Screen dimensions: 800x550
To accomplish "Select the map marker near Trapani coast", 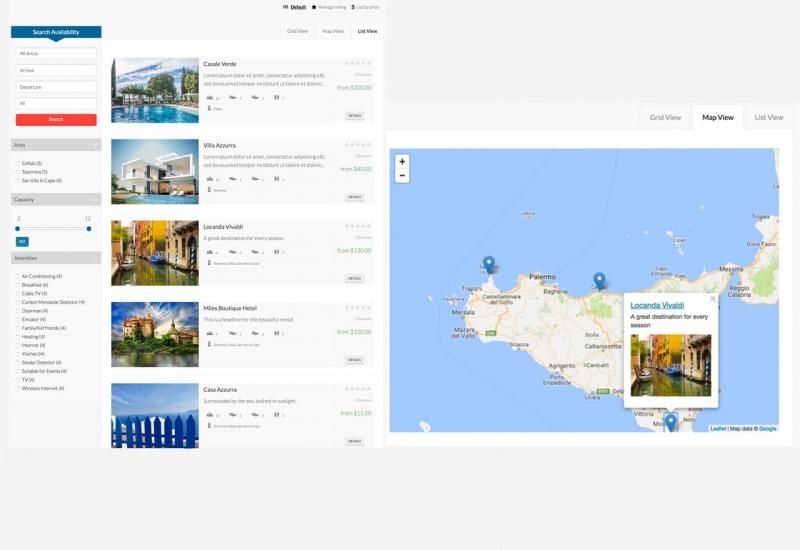I will pos(489,264).
